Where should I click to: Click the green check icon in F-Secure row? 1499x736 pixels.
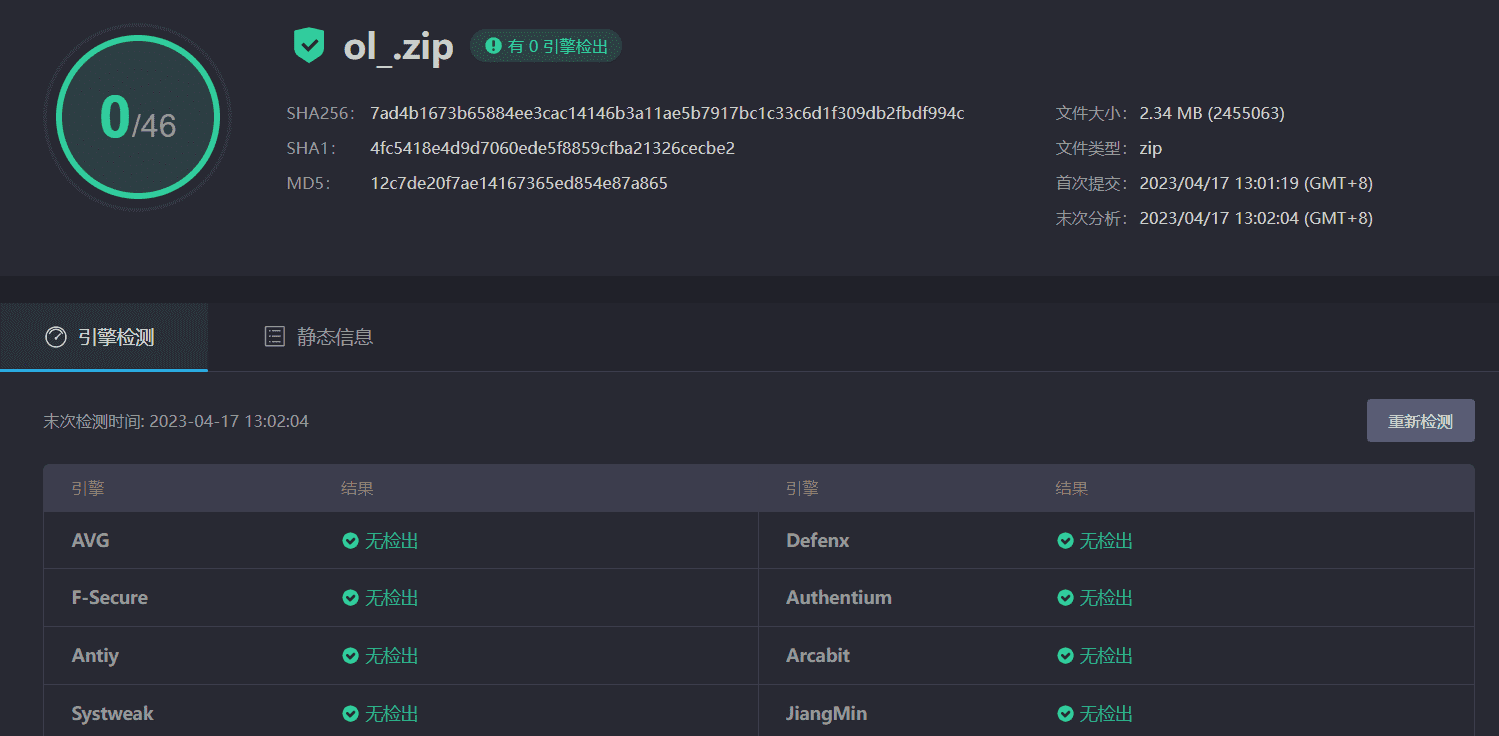pyautogui.click(x=351, y=598)
